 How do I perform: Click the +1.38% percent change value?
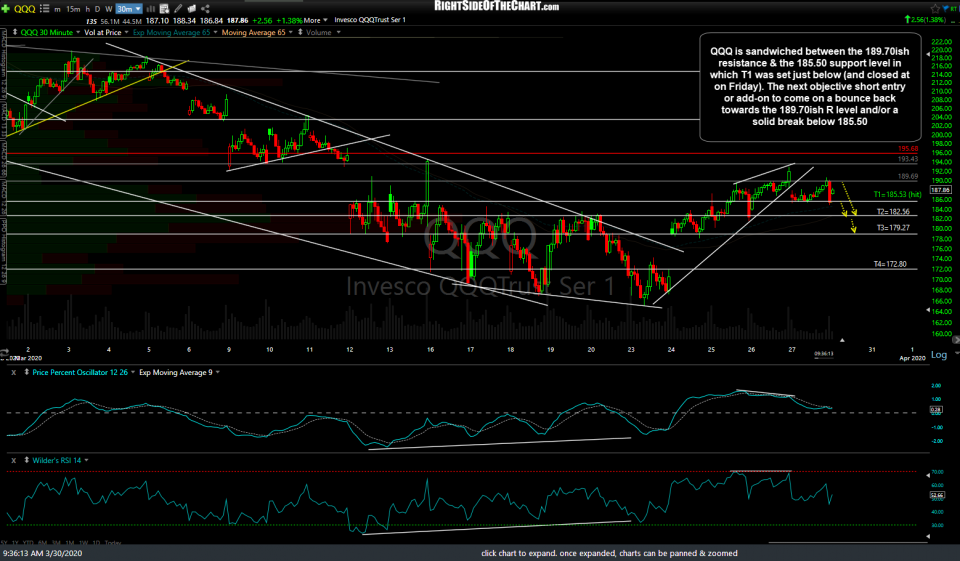pos(289,20)
